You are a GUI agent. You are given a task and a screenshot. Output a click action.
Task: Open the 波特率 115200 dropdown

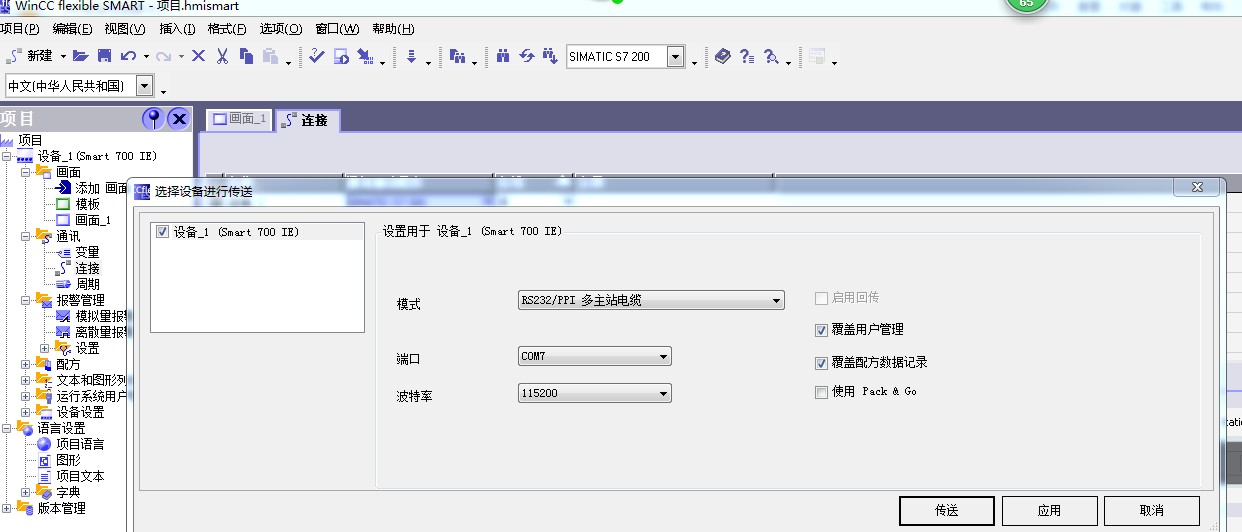(662, 394)
